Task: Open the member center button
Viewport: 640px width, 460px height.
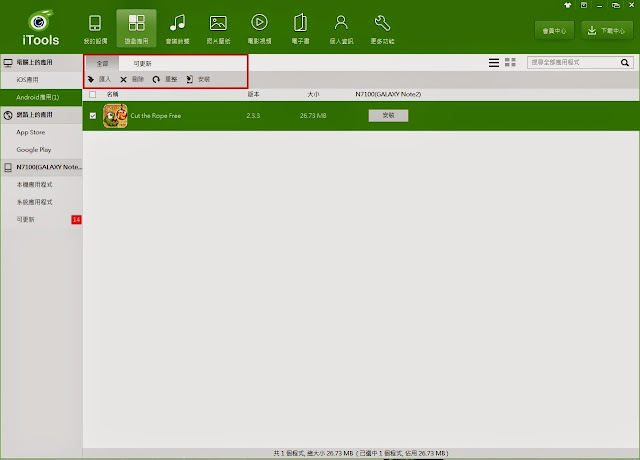Action: tap(554, 31)
